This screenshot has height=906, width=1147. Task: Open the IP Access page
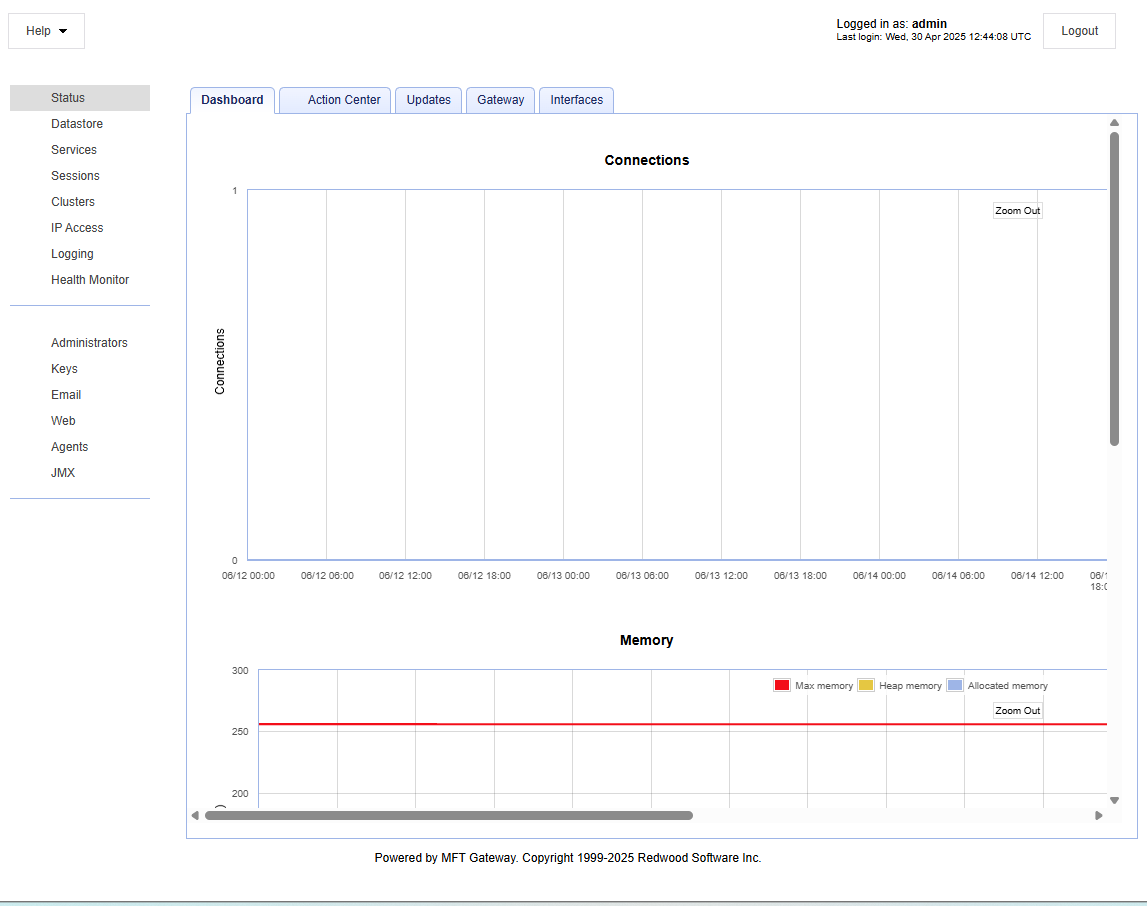tap(77, 228)
